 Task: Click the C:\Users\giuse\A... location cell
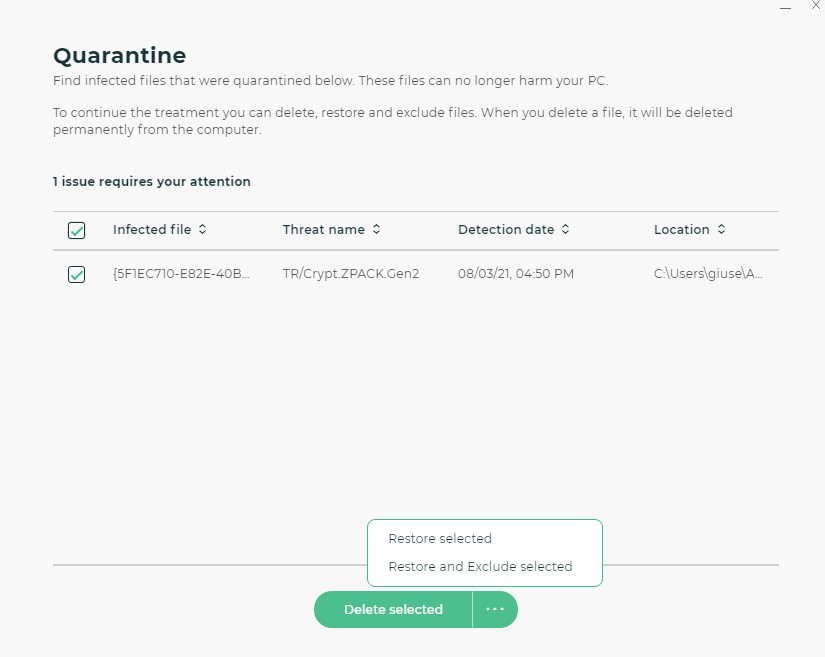(708, 274)
